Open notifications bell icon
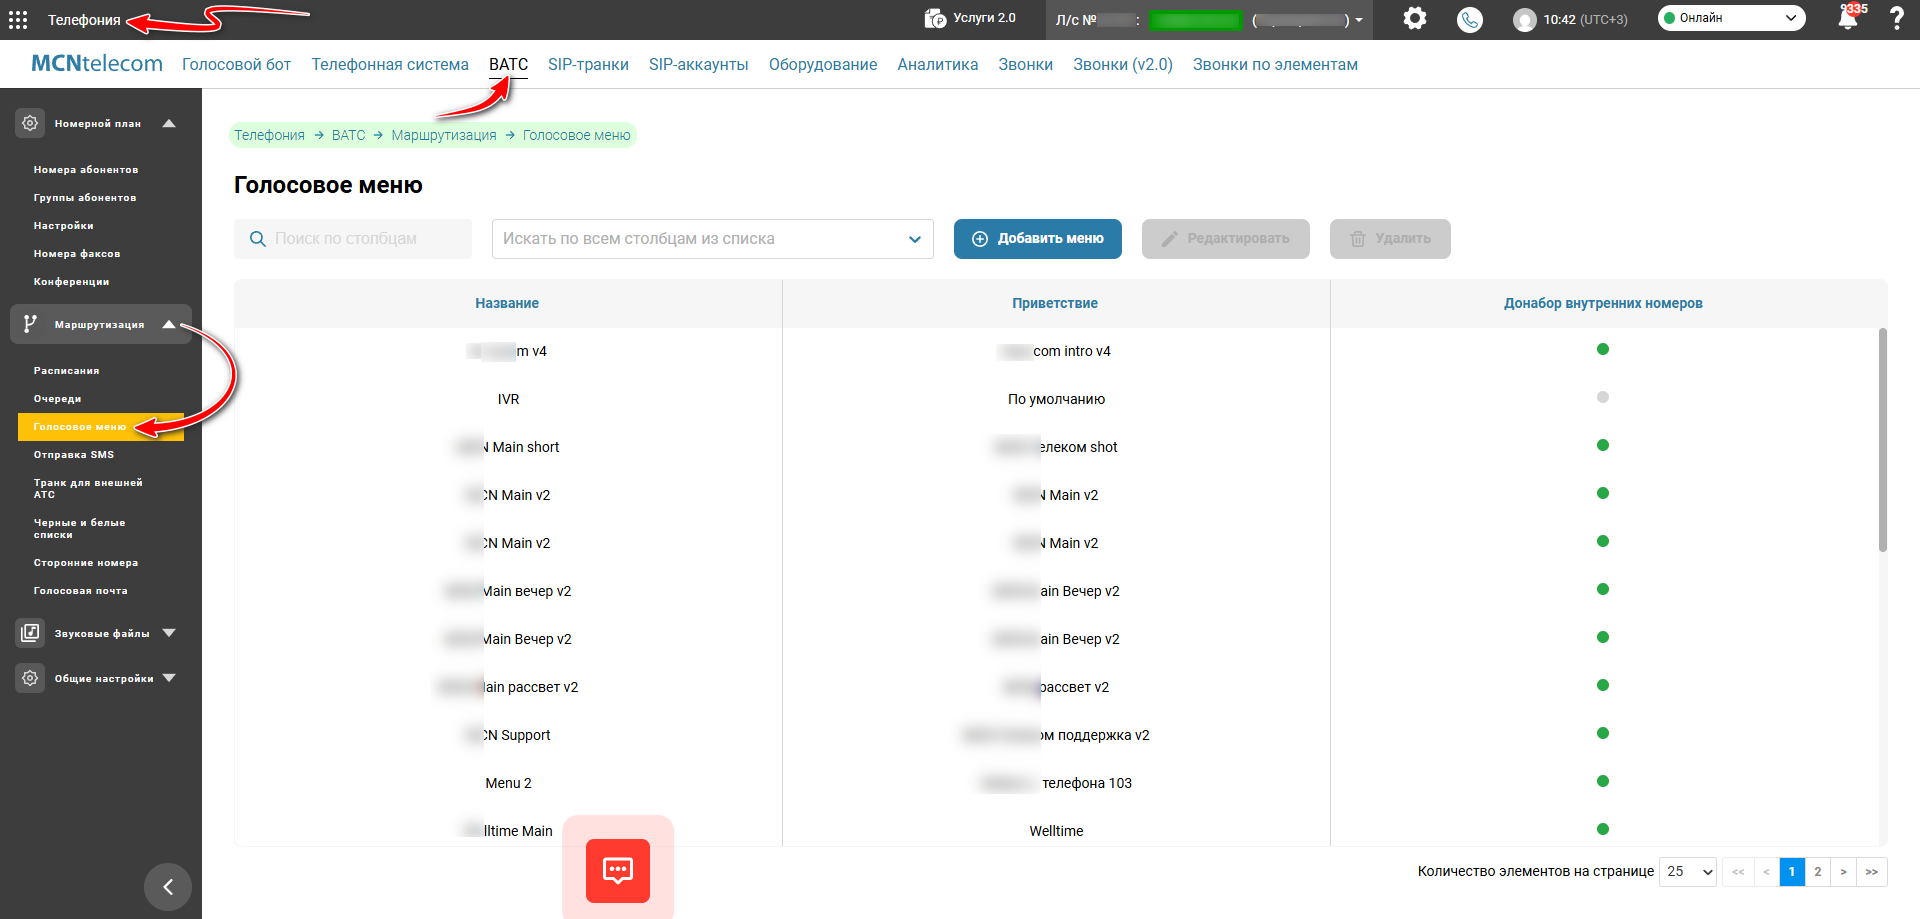Viewport: 1920px width, 919px height. click(1848, 18)
